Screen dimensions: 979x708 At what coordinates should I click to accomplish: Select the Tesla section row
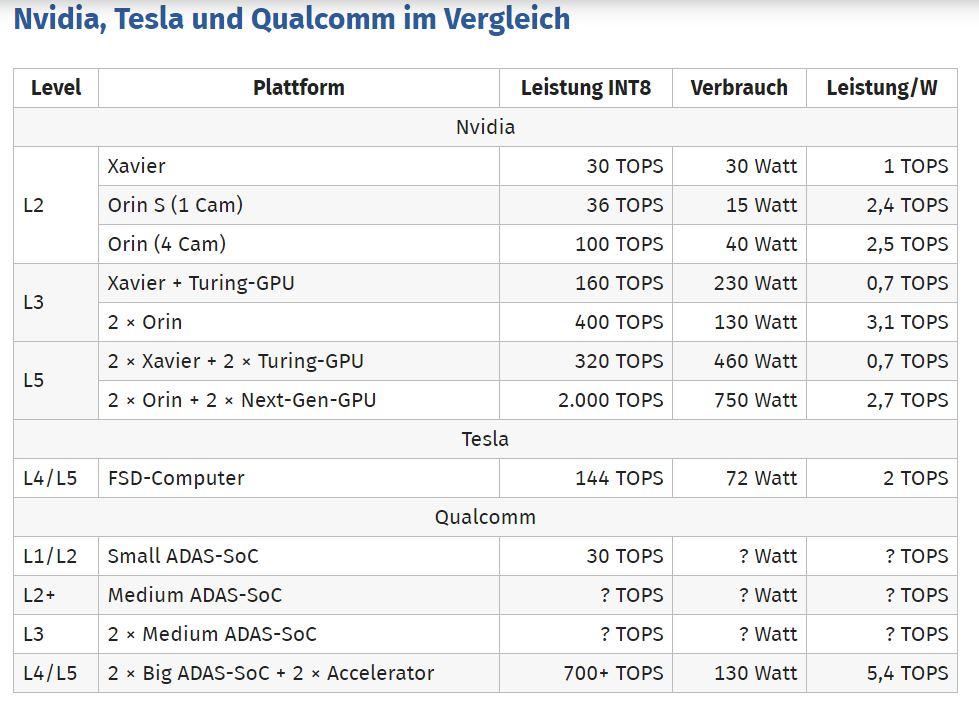[x=485, y=440]
